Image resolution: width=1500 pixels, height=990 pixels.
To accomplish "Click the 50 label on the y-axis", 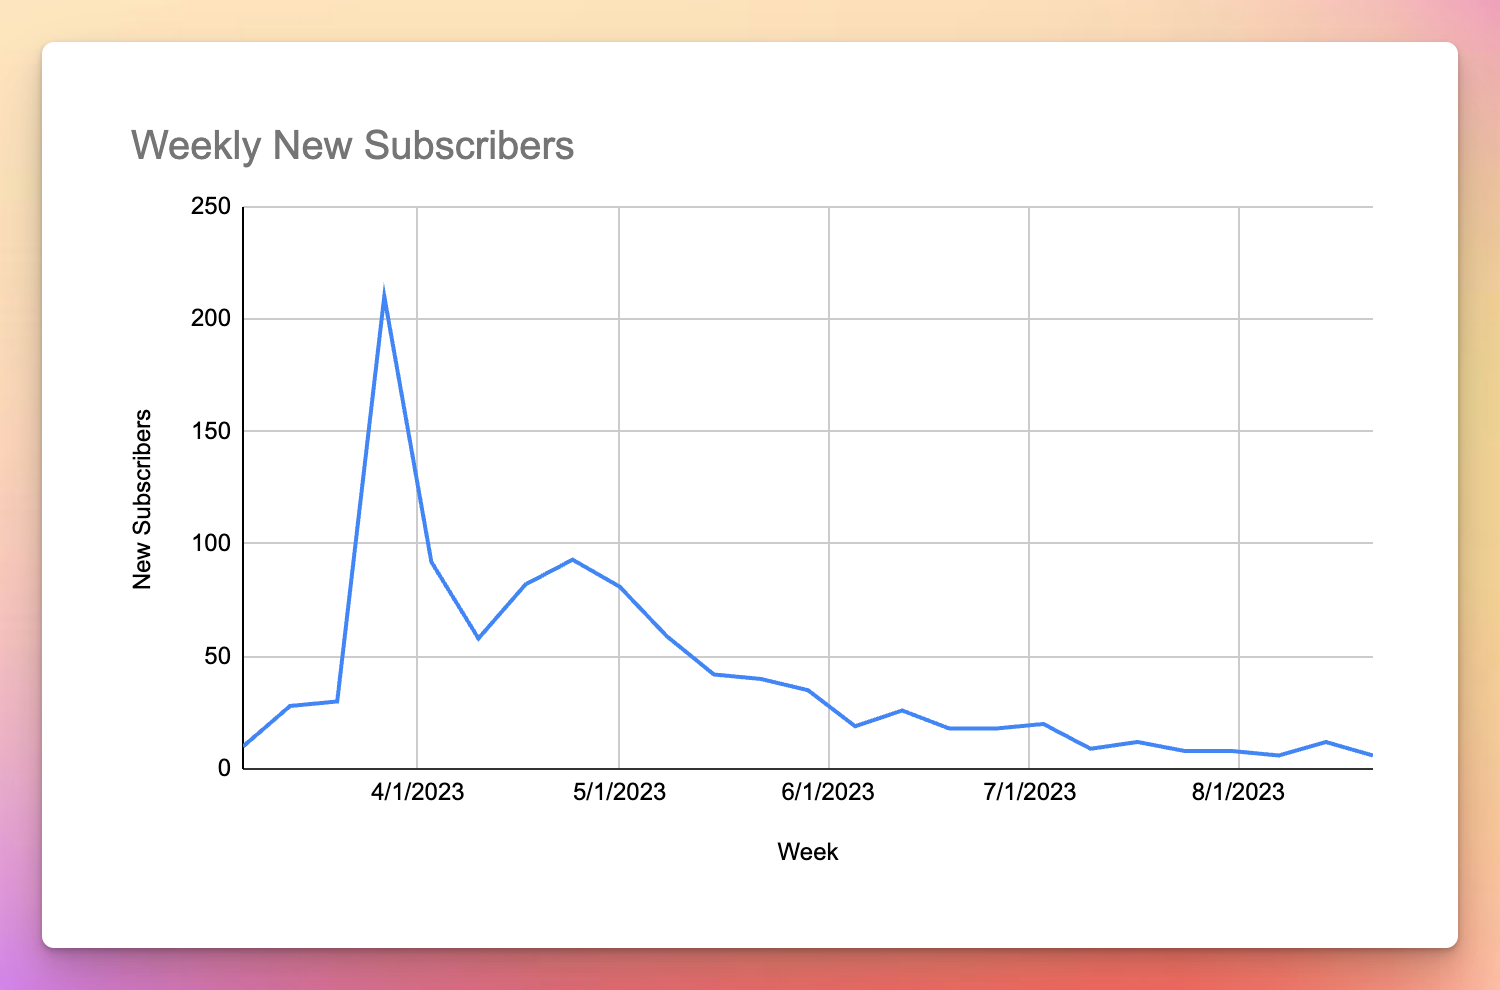I will tap(216, 657).
